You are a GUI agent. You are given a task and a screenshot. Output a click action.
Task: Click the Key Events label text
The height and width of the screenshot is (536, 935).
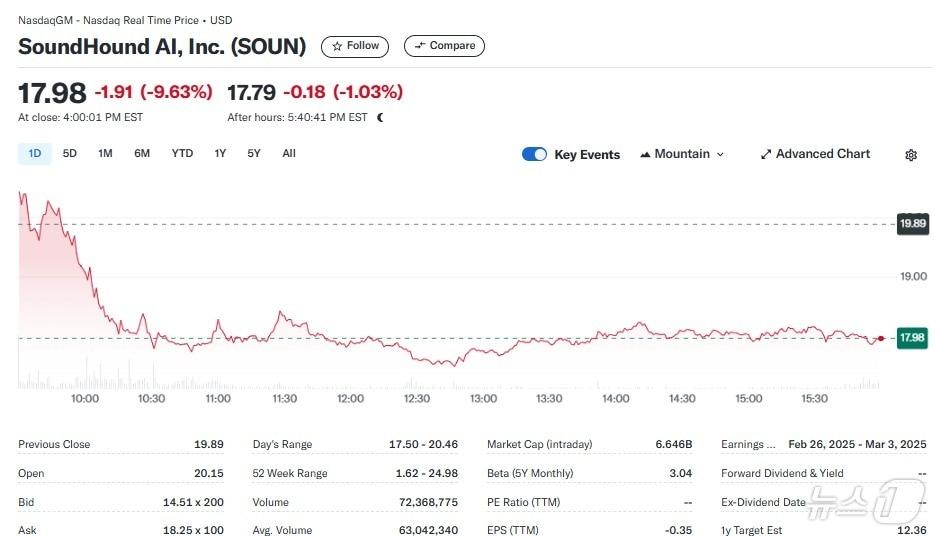click(x=587, y=155)
